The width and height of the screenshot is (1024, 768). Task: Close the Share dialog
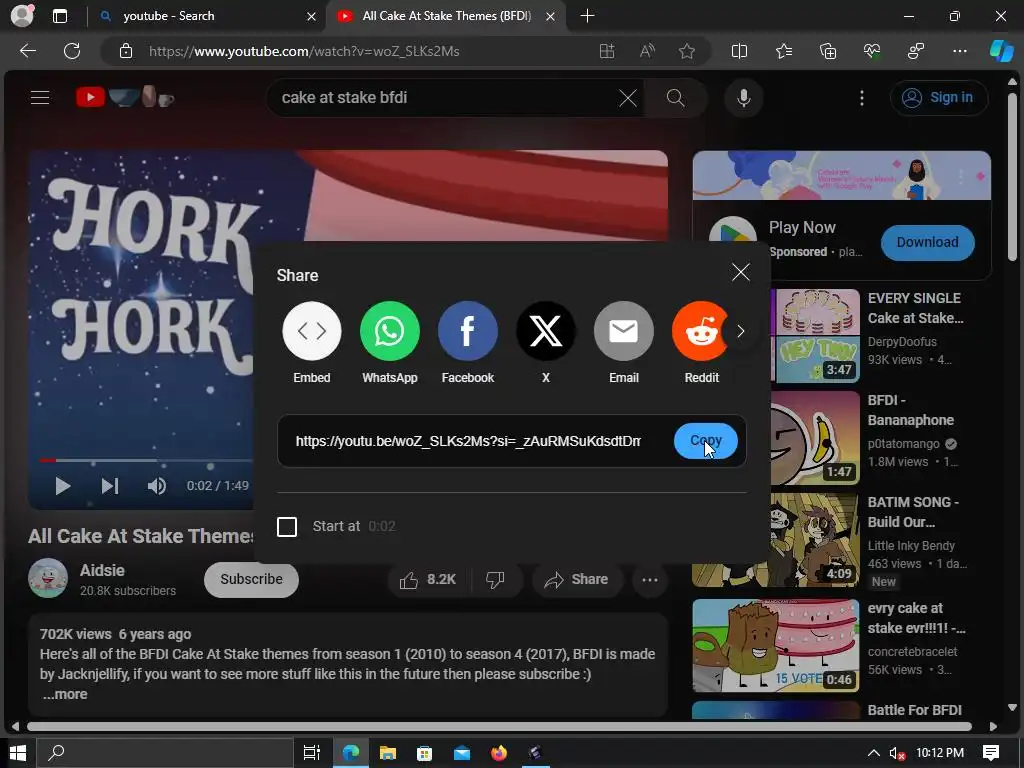tap(741, 272)
